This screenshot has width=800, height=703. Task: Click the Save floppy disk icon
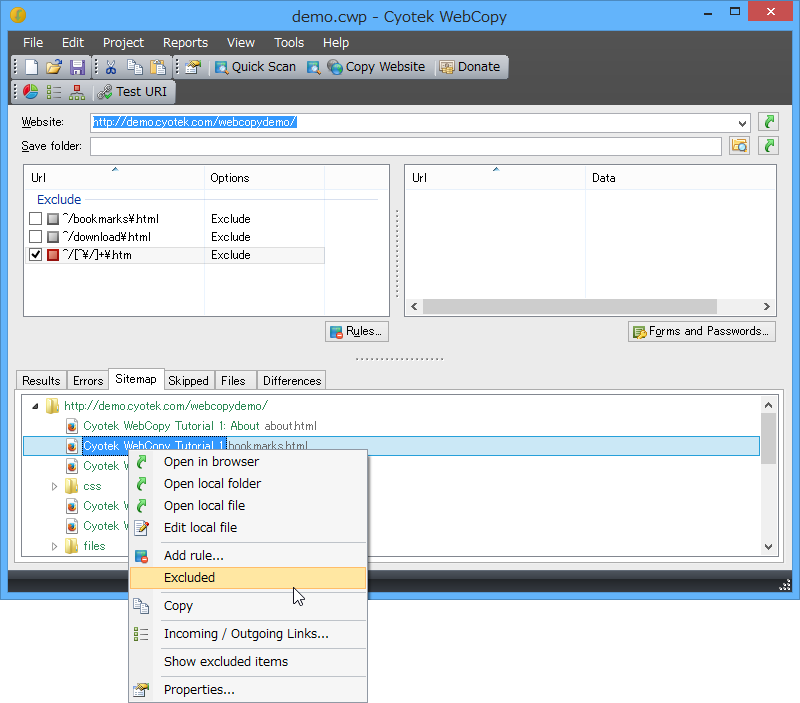click(x=77, y=67)
